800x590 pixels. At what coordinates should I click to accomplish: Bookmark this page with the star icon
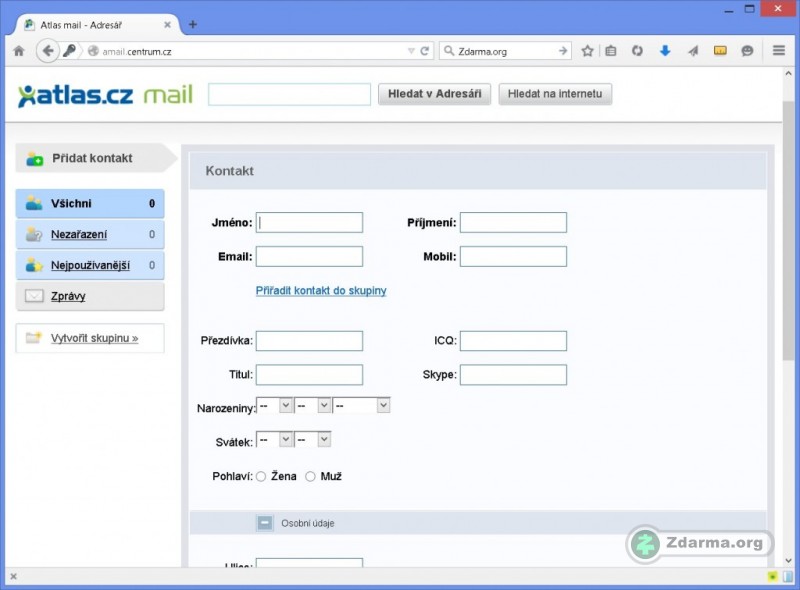click(x=587, y=51)
